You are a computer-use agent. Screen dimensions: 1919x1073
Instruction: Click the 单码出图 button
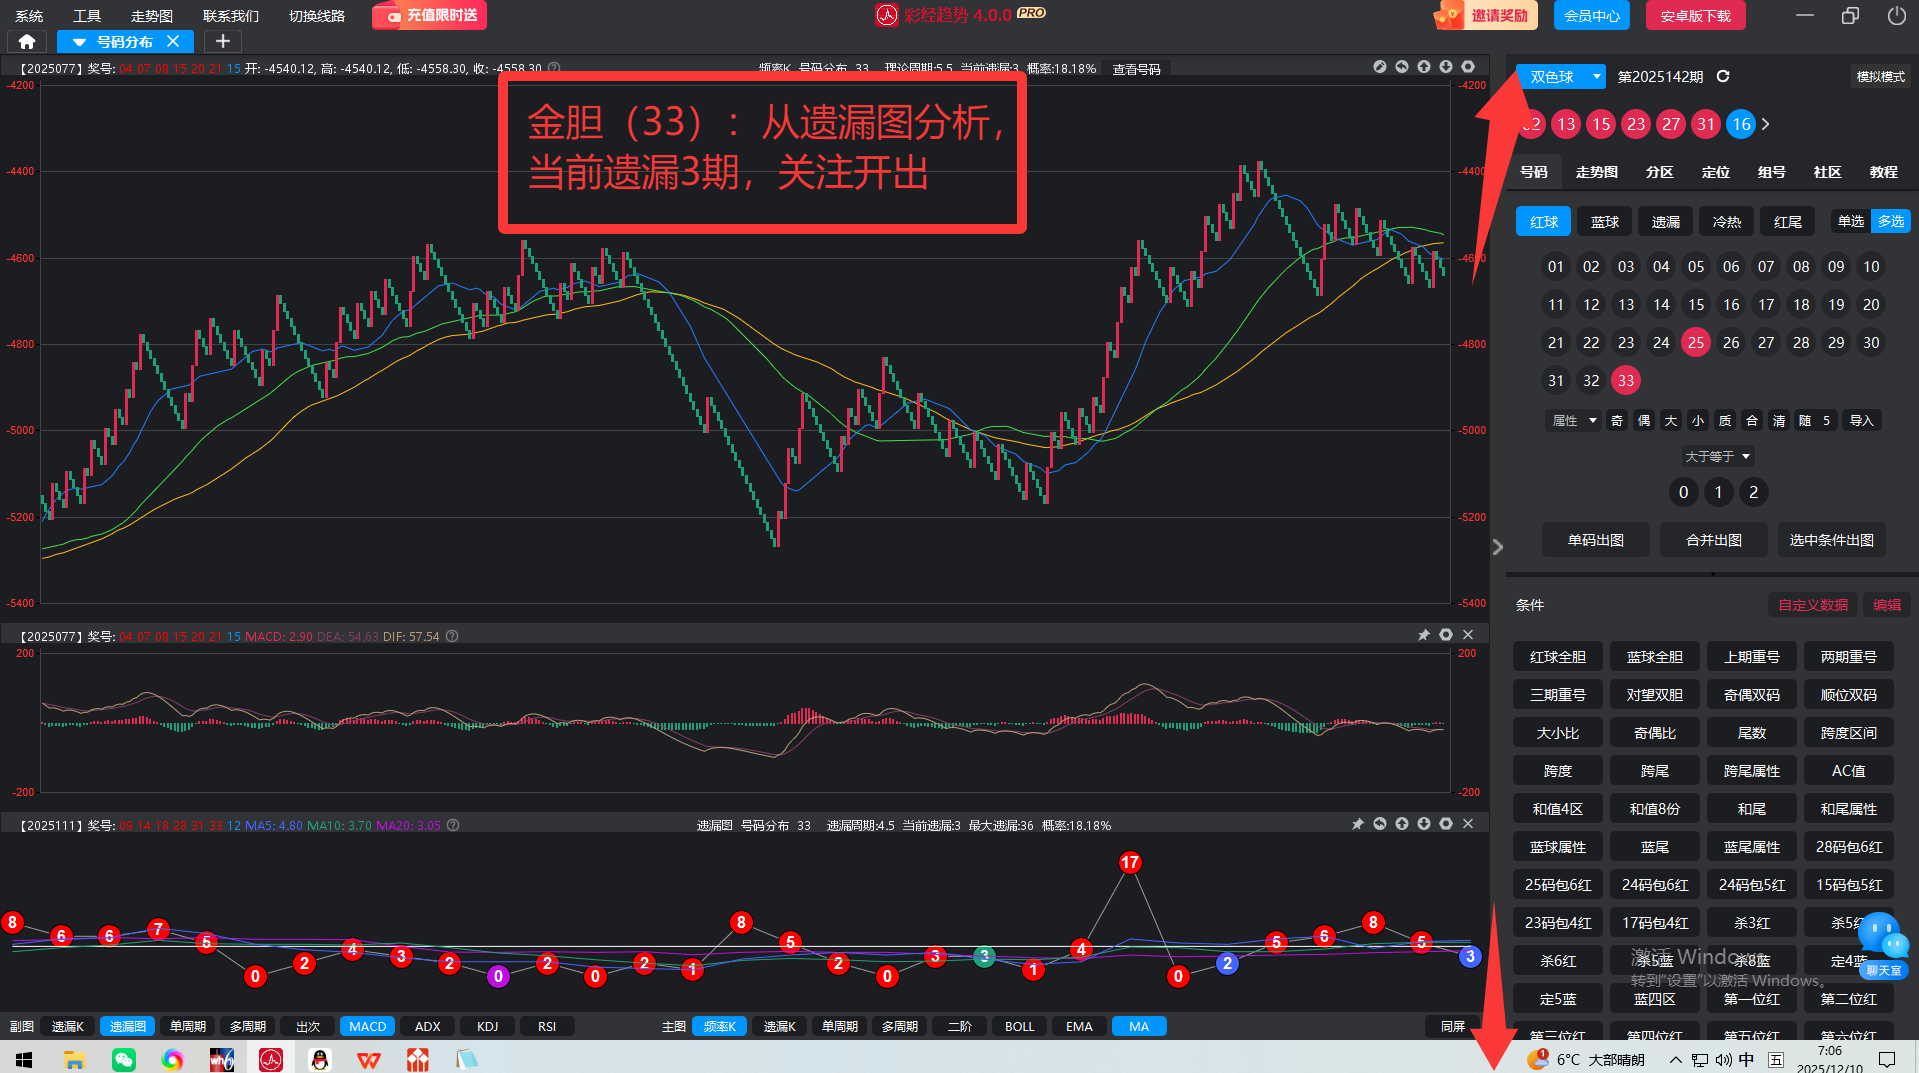point(1595,540)
